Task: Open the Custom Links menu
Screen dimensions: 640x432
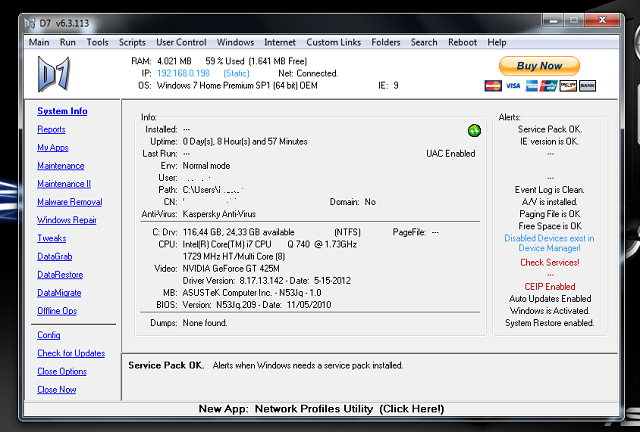Action: [x=333, y=42]
